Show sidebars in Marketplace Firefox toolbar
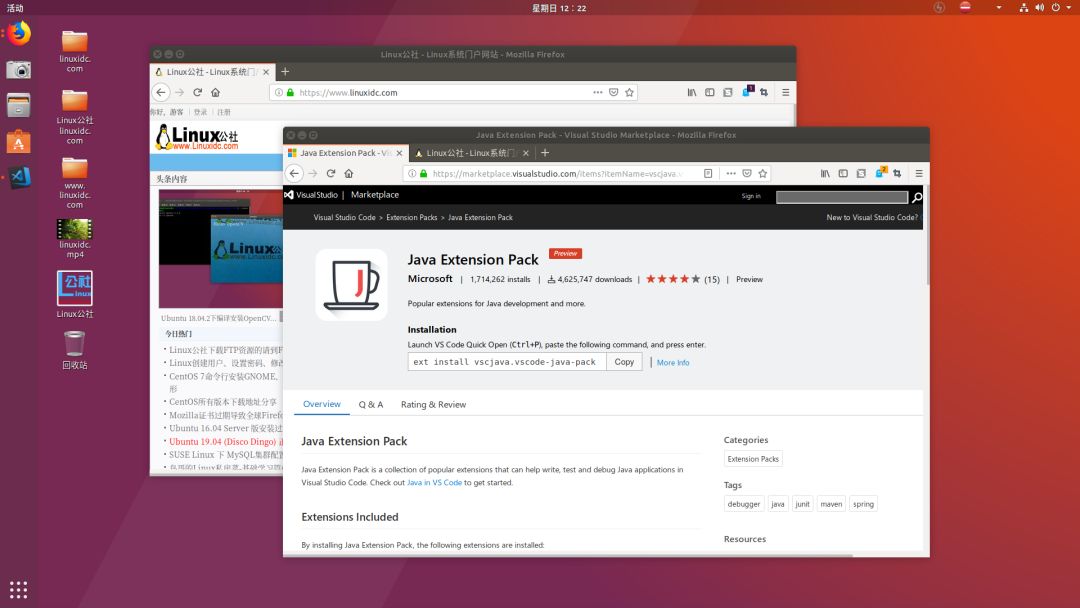Image resolution: width=1080 pixels, height=608 pixels. 843,174
